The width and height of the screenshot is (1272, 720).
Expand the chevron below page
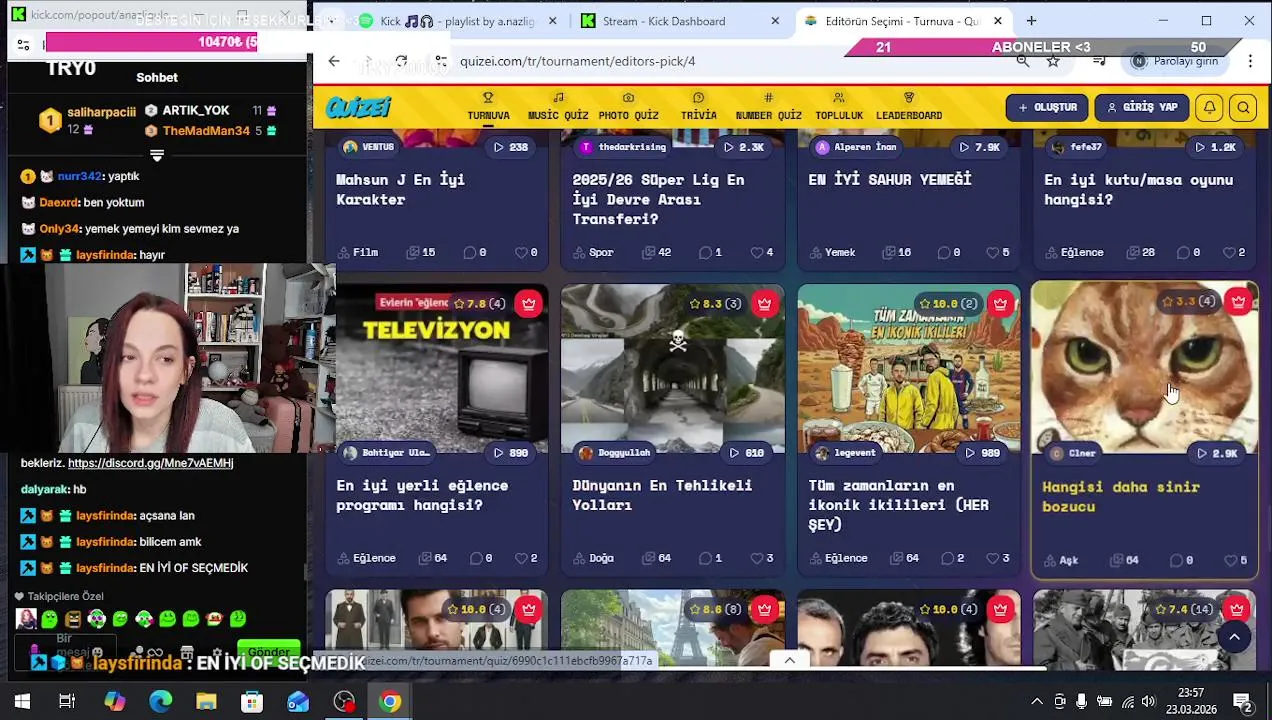tap(789, 660)
